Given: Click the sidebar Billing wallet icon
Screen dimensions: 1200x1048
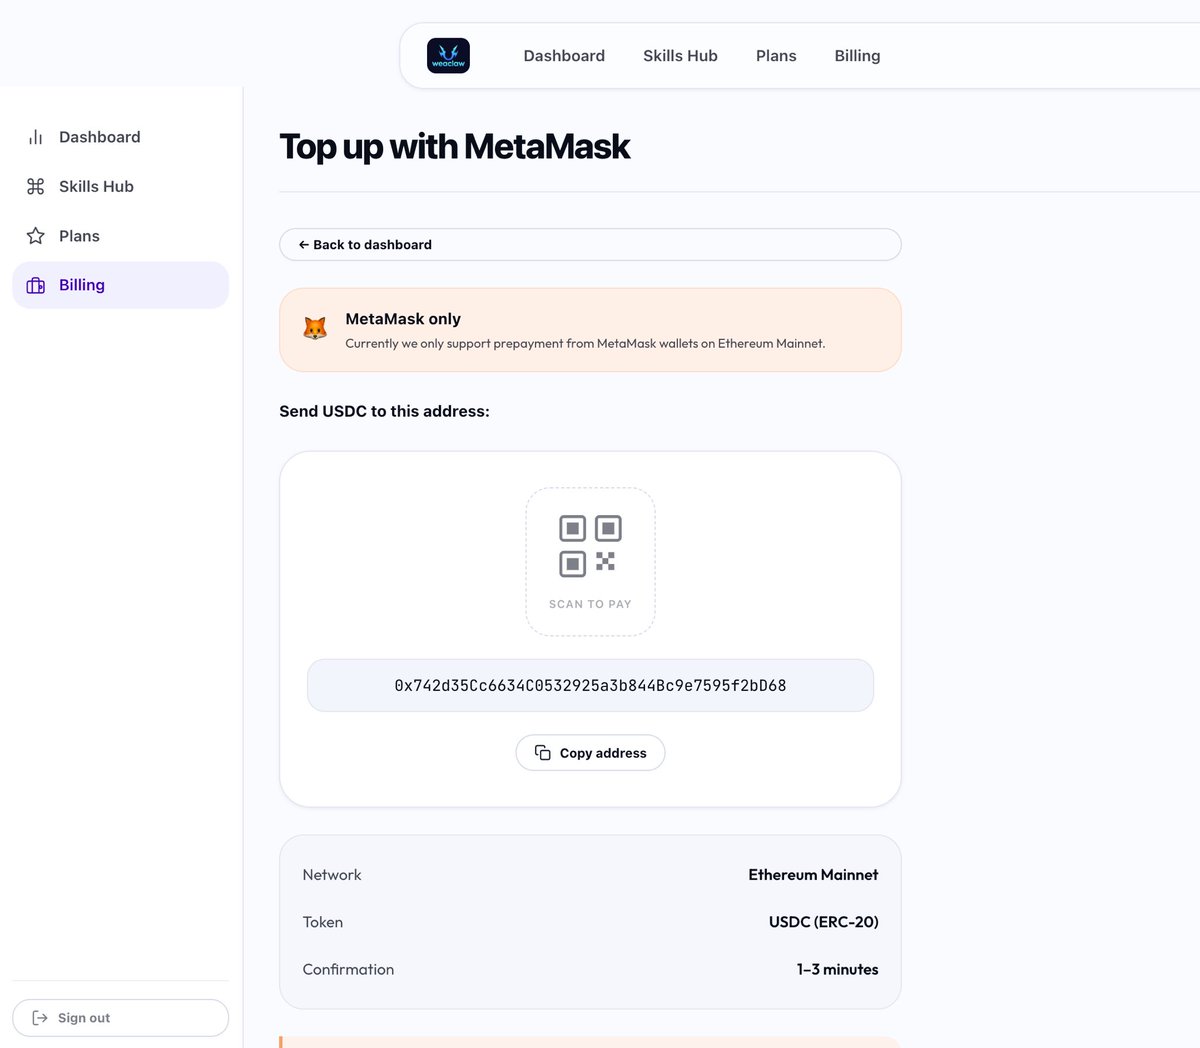Looking at the screenshot, I should coord(36,285).
